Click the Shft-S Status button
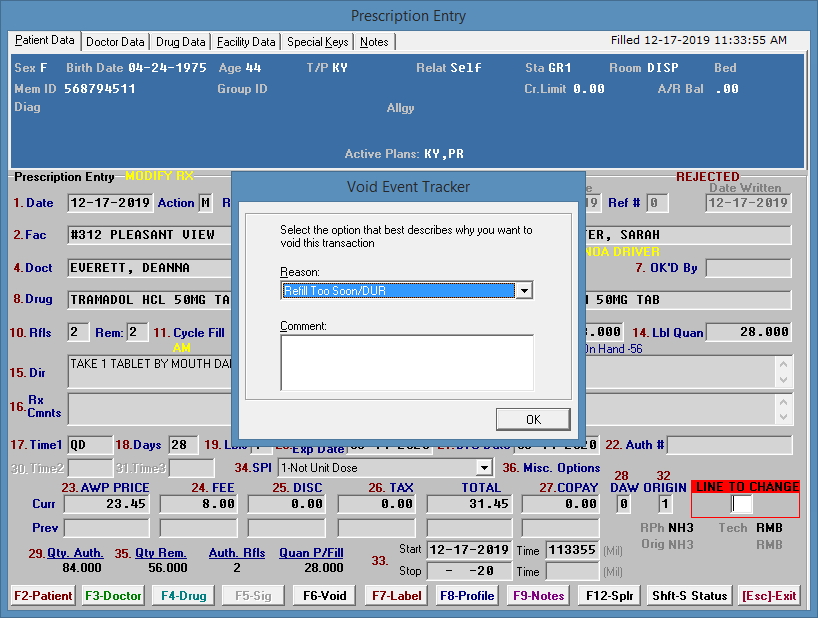Screen dimensions: 818x618 click(689, 596)
